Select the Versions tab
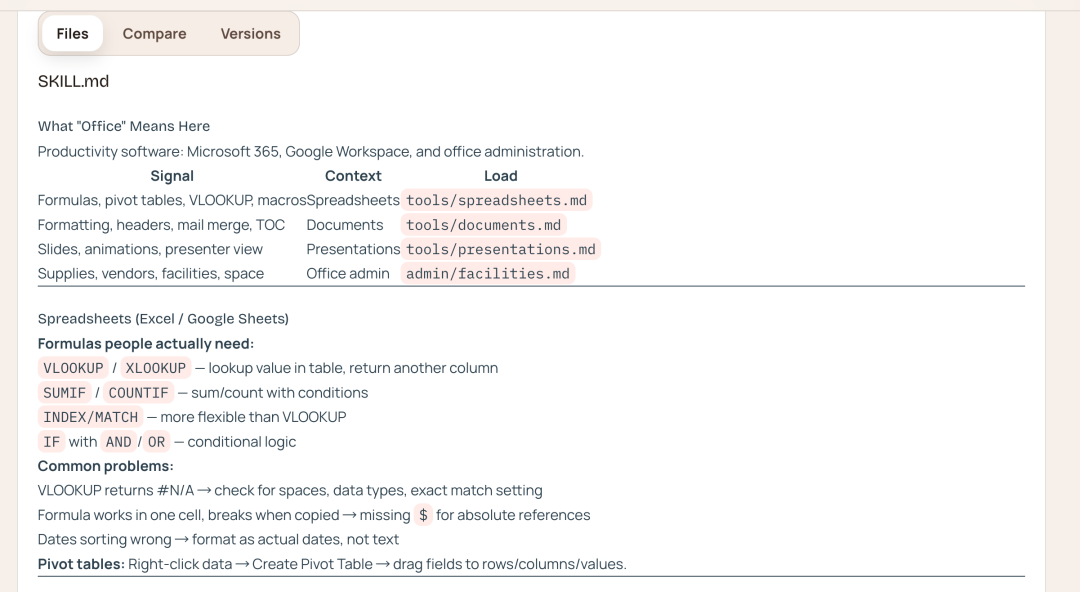This screenshot has width=1080, height=592. click(250, 34)
